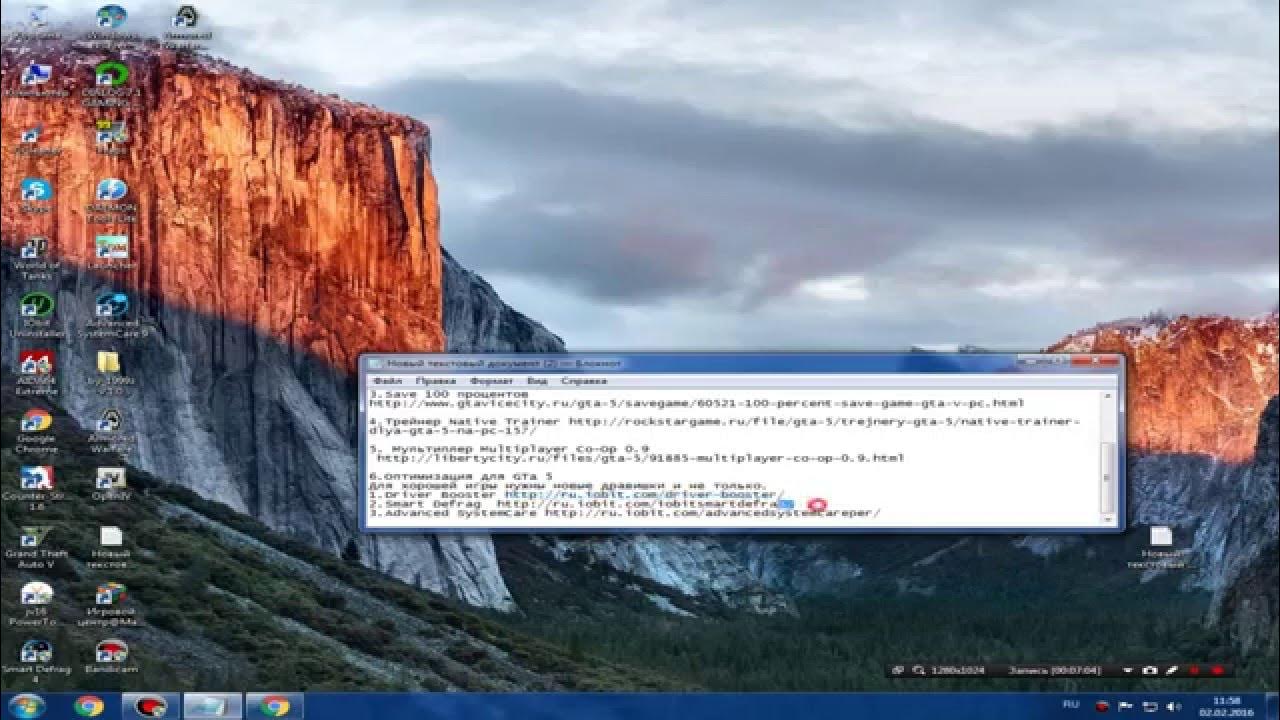Screen dimensions: 1280x720
Task: Open the second Chrome icon in the taskbar
Action: tap(275, 706)
